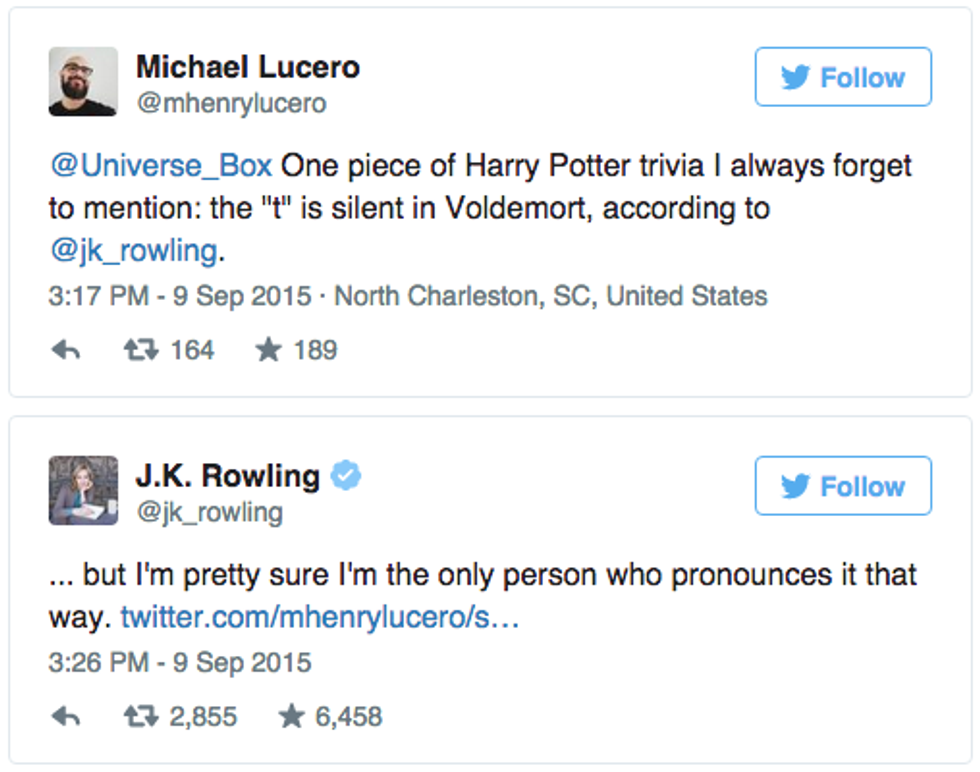Click the Michael Lucero display name
This screenshot has height=772, width=980.
pyautogui.click(x=248, y=68)
